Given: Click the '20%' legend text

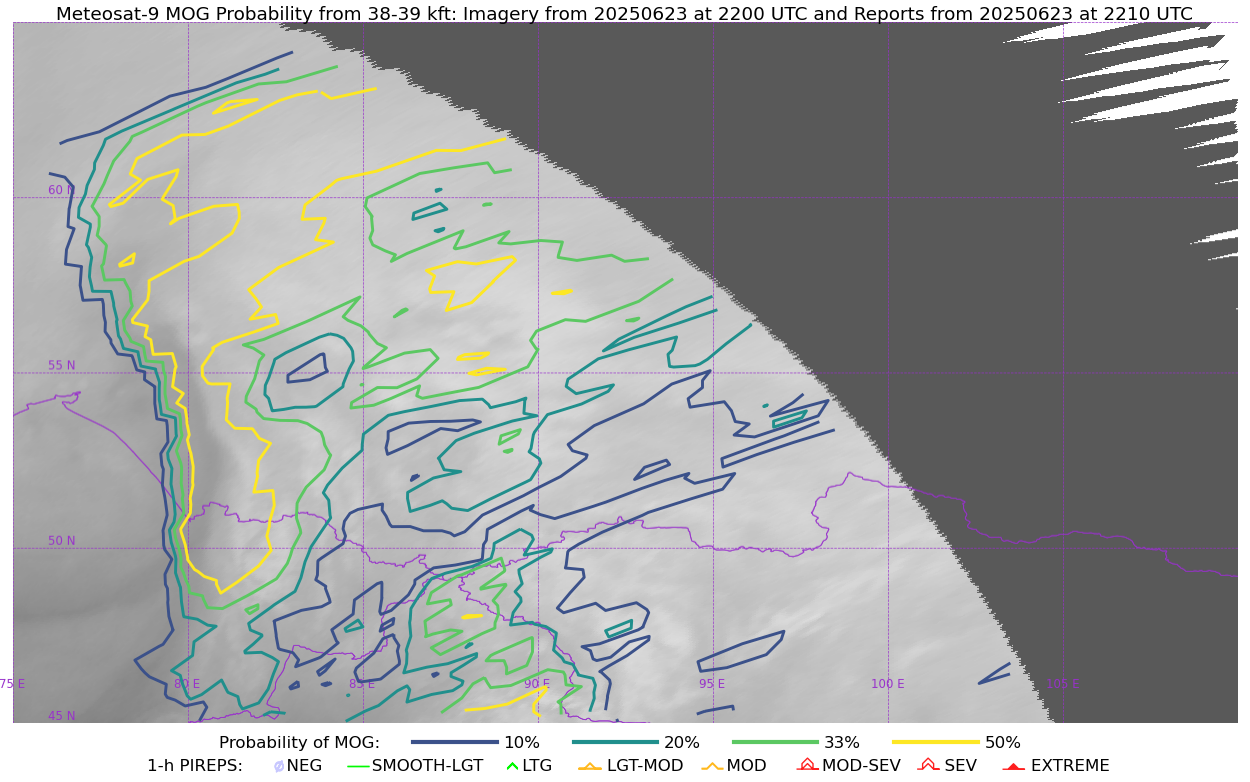Looking at the screenshot, I should 682,743.
